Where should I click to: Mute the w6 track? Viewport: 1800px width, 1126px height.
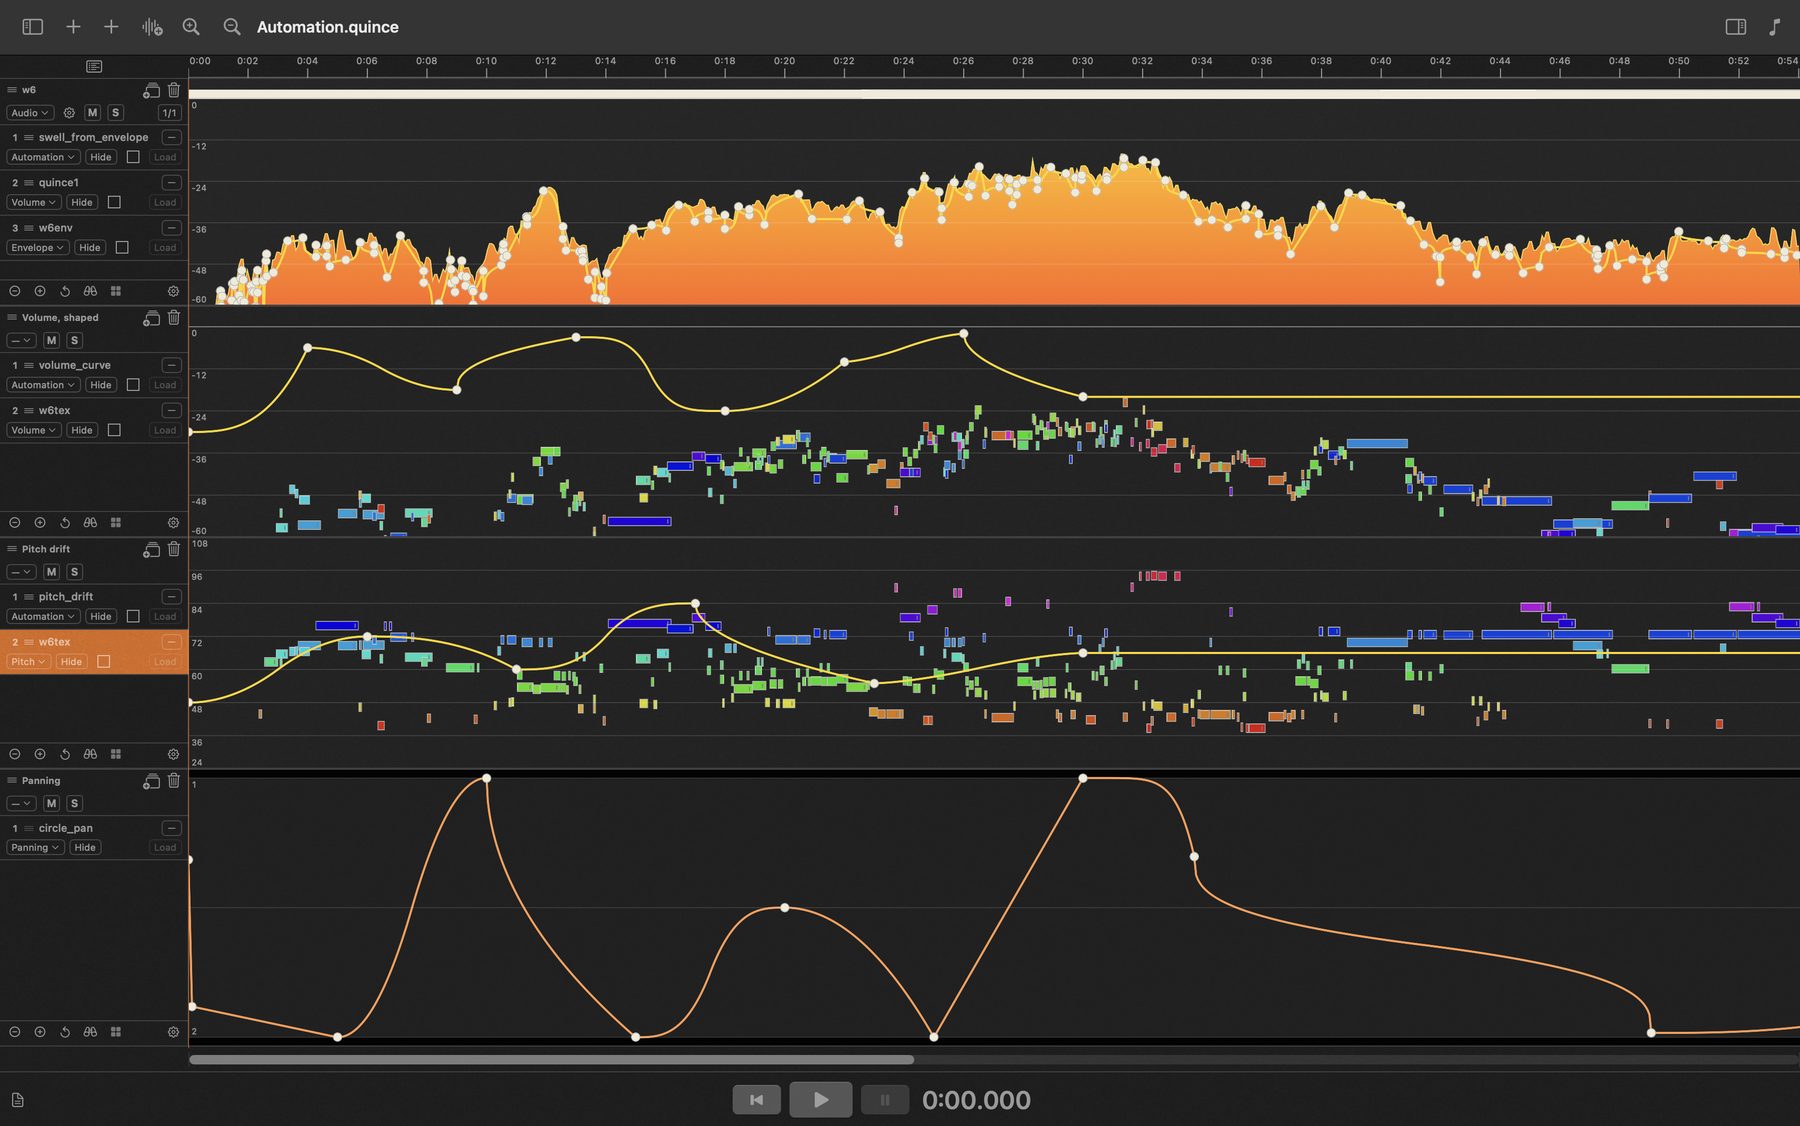pyautogui.click(x=93, y=113)
